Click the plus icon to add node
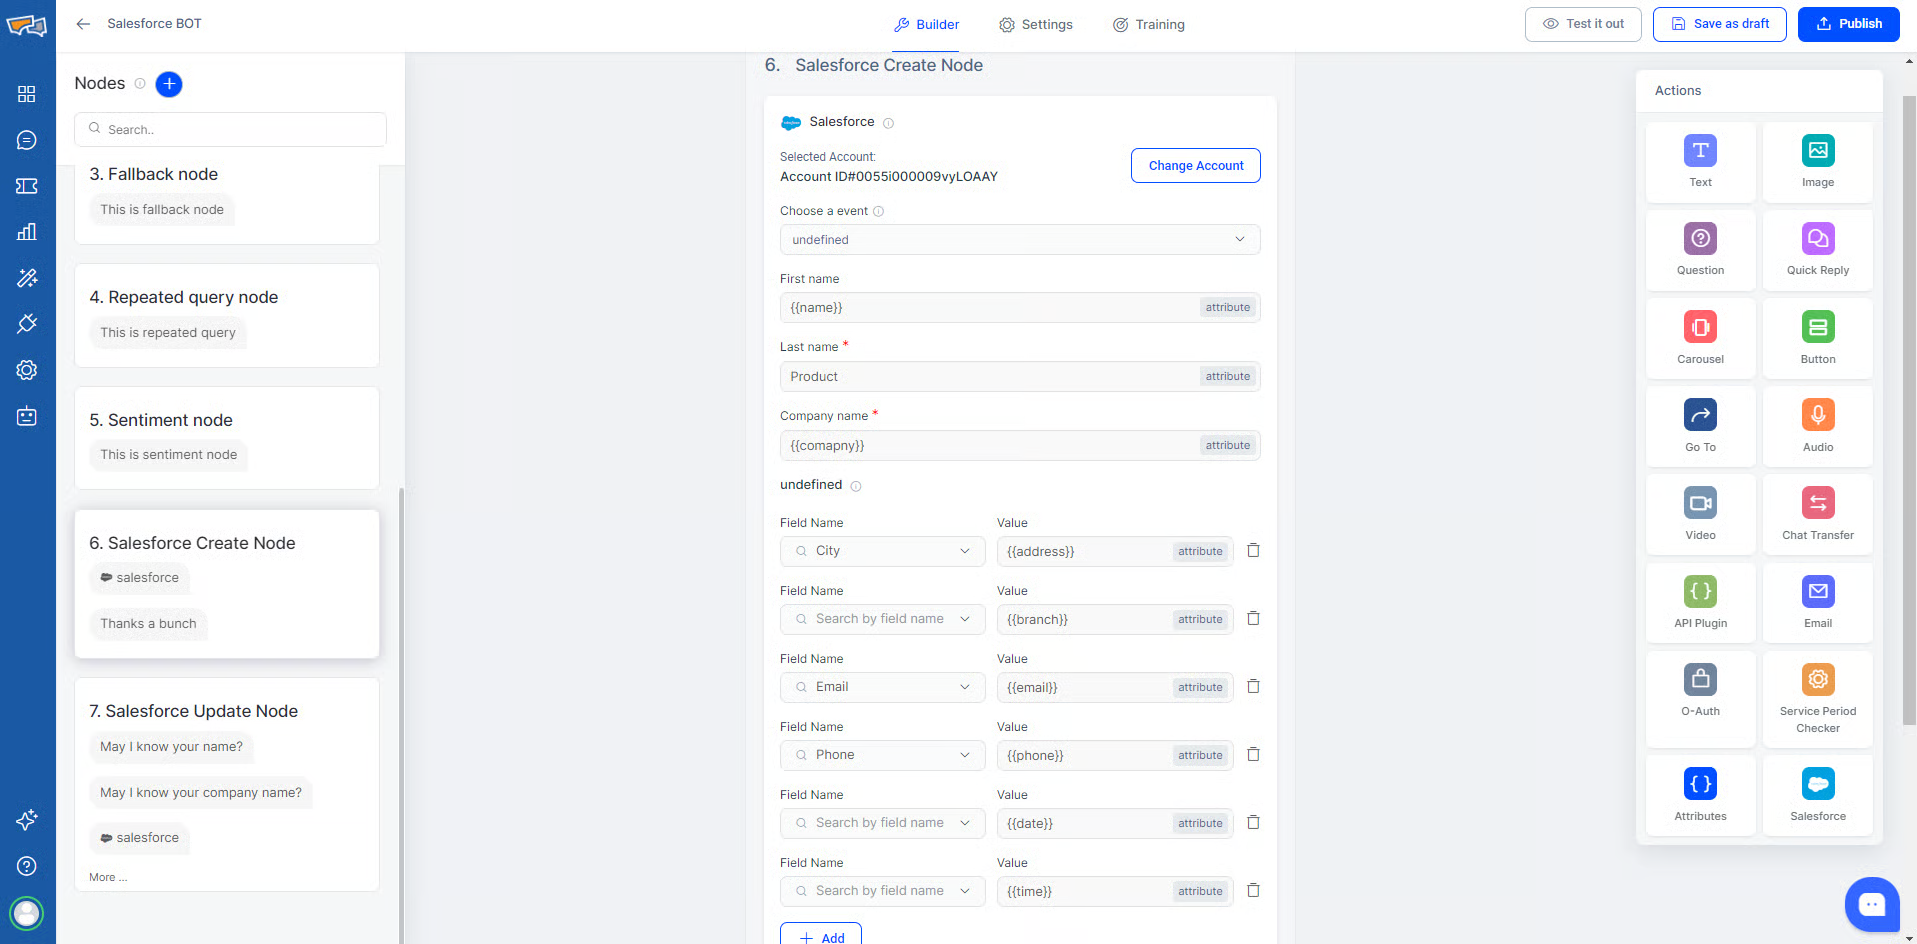 point(169,84)
